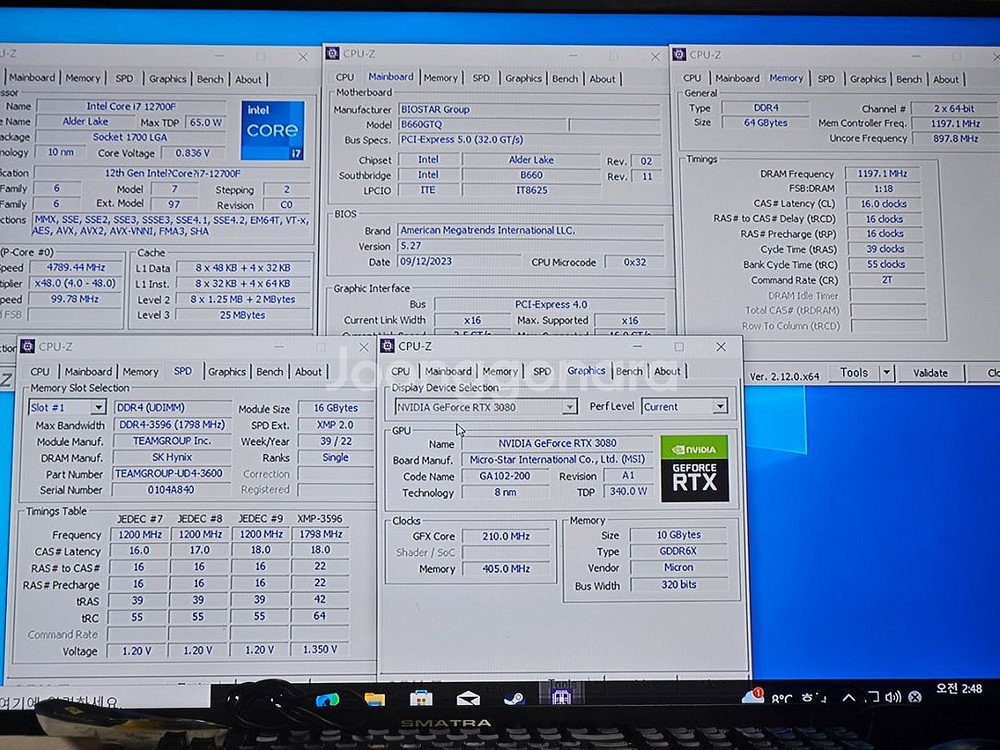Click the Tools button
The width and height of the screenshot is (1000, 750).
coord(854,372)
